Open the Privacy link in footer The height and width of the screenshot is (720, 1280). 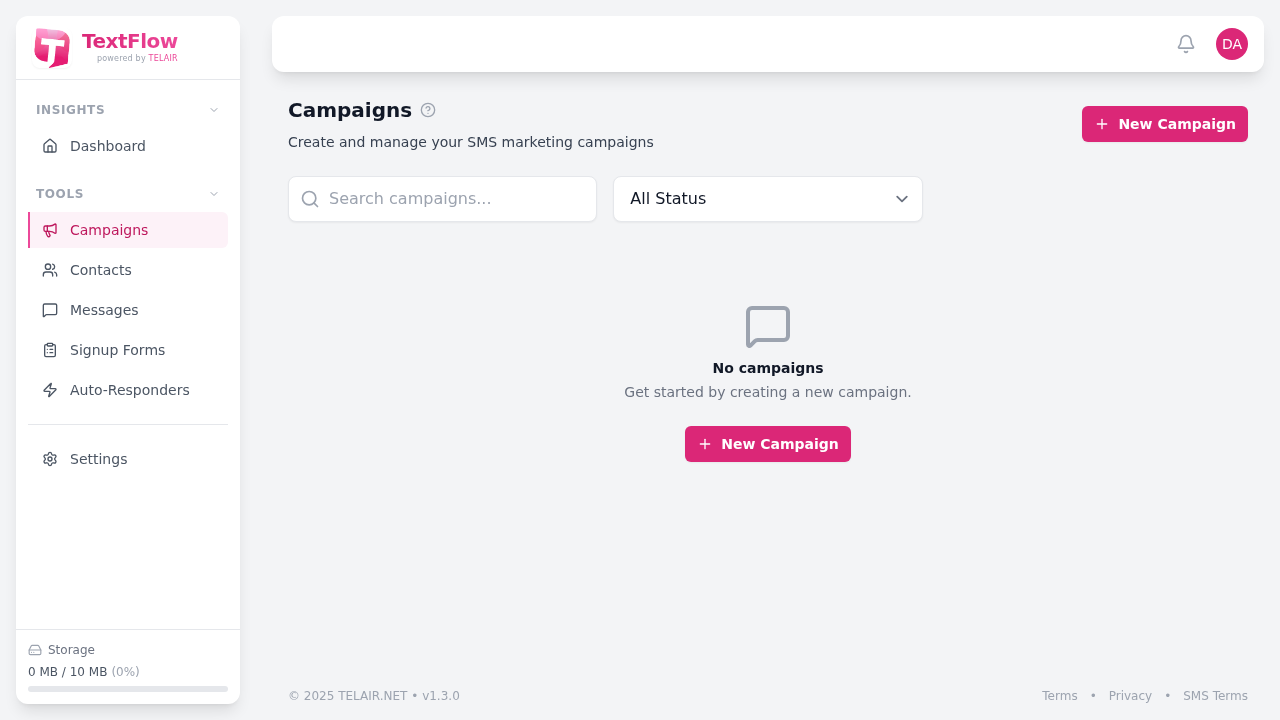1130,695
